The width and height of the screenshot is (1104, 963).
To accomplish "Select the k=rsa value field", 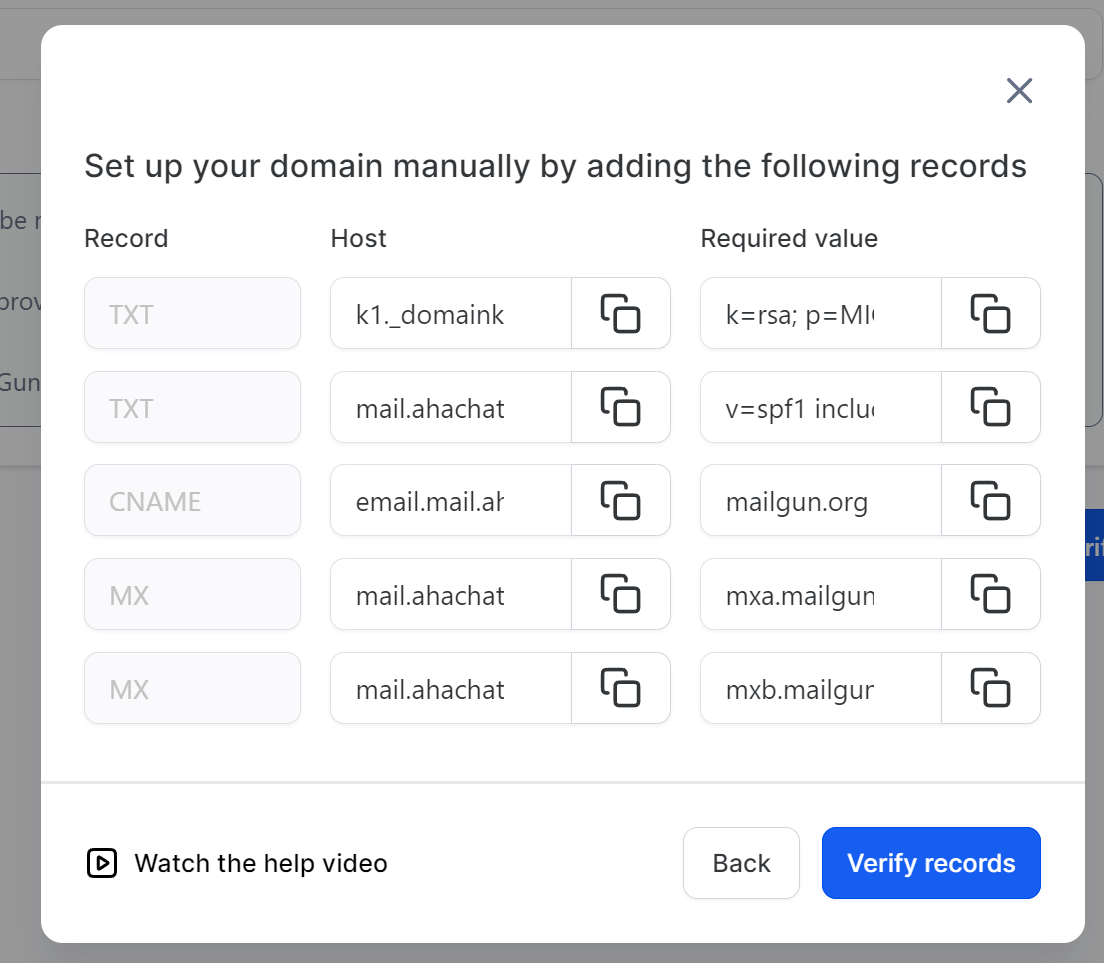I will (821, 313).
